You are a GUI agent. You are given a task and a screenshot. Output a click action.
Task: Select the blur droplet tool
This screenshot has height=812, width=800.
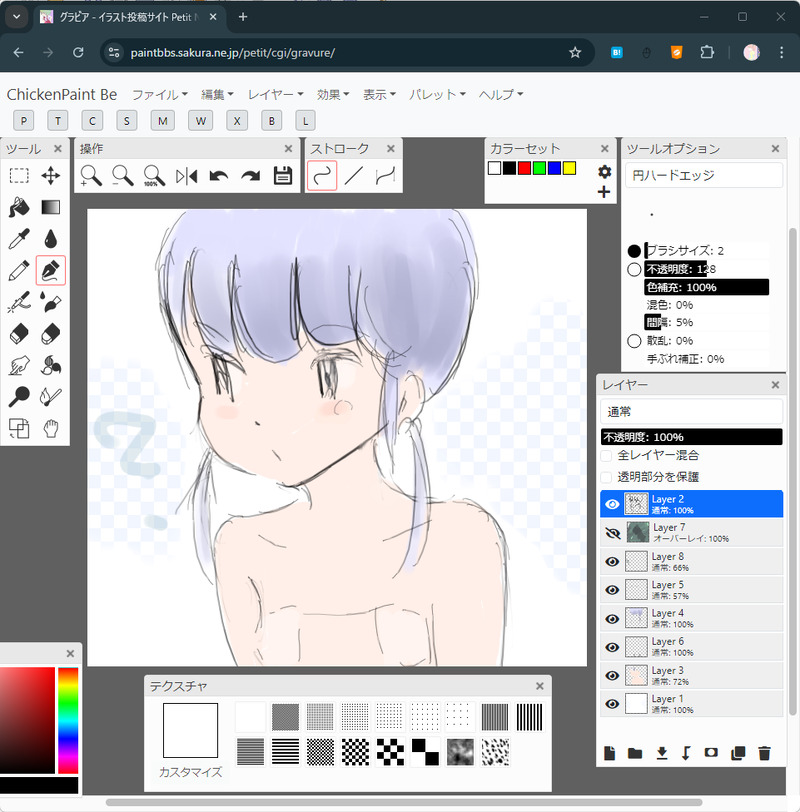[51, 239]
